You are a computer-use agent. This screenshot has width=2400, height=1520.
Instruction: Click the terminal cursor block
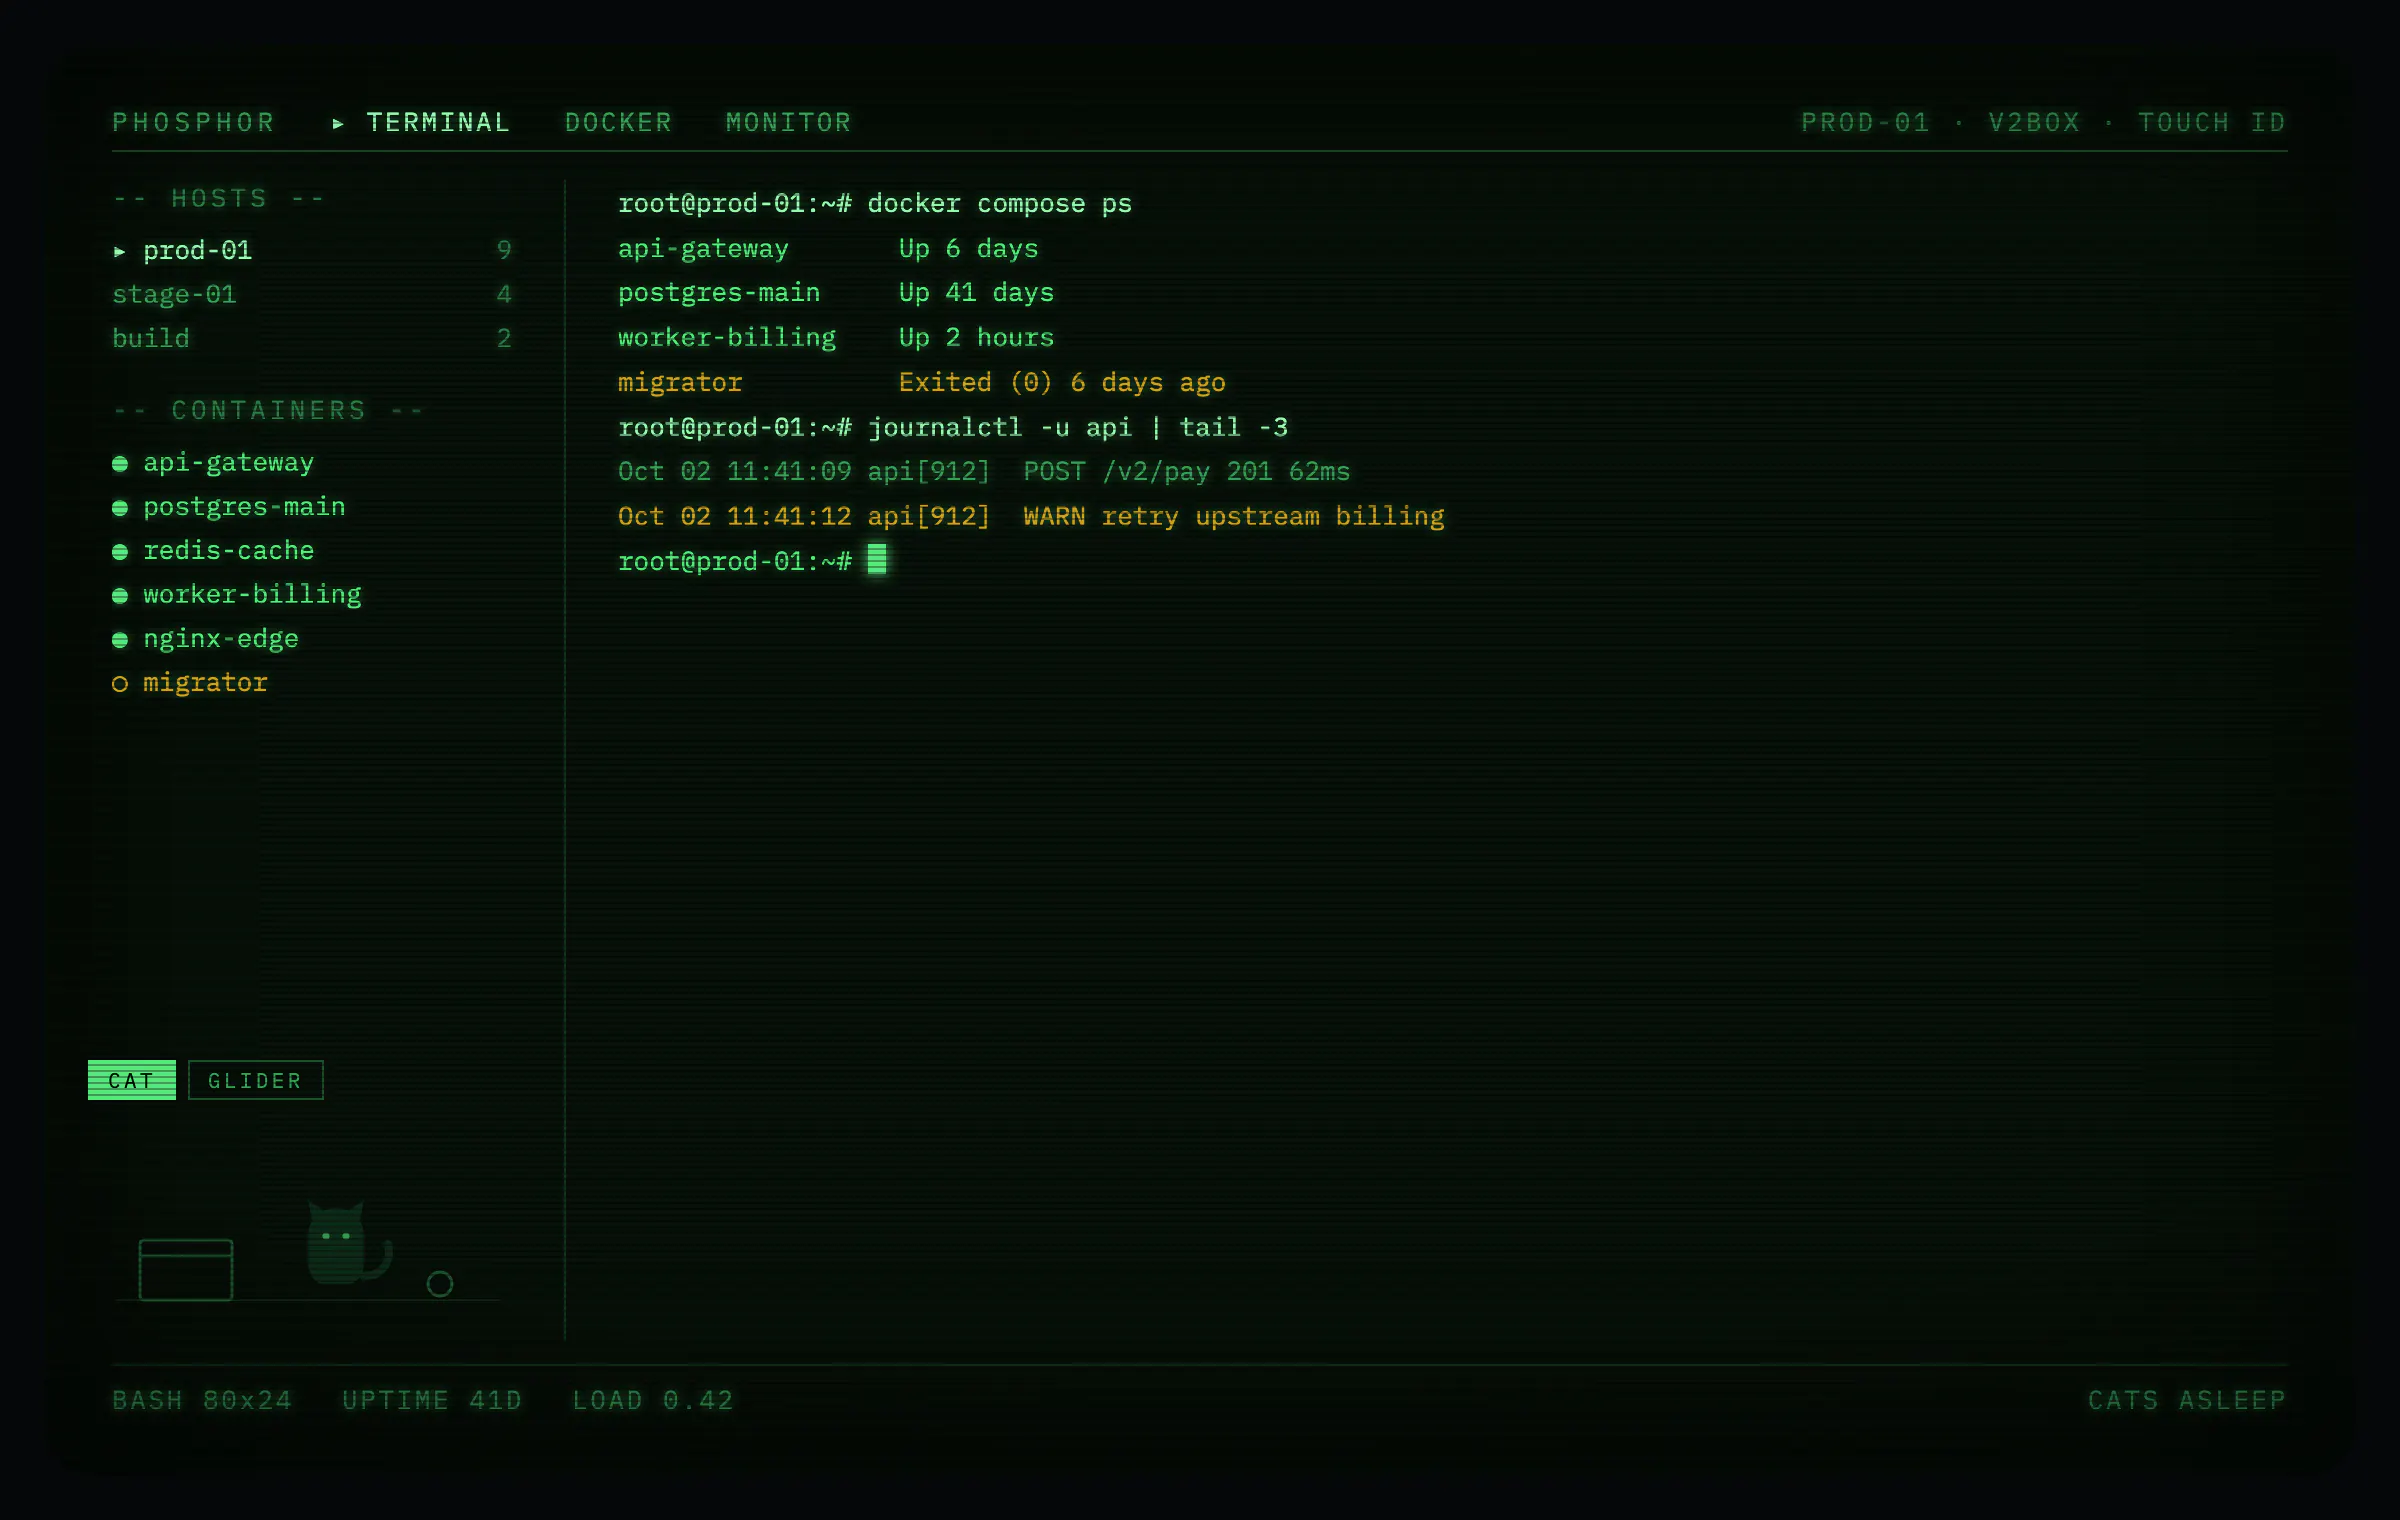point(877,559)
